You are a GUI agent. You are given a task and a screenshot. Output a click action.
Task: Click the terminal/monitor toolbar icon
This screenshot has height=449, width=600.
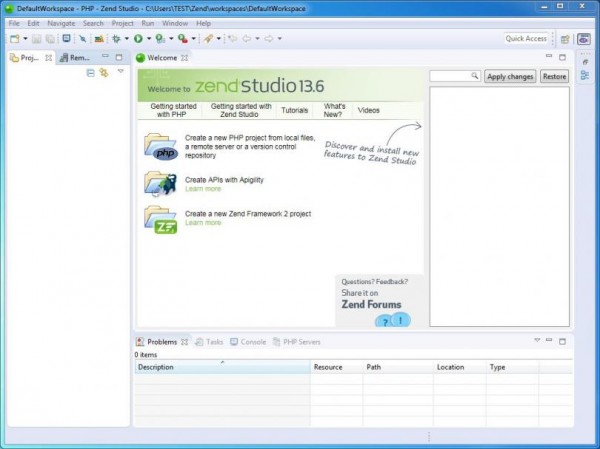67,38
